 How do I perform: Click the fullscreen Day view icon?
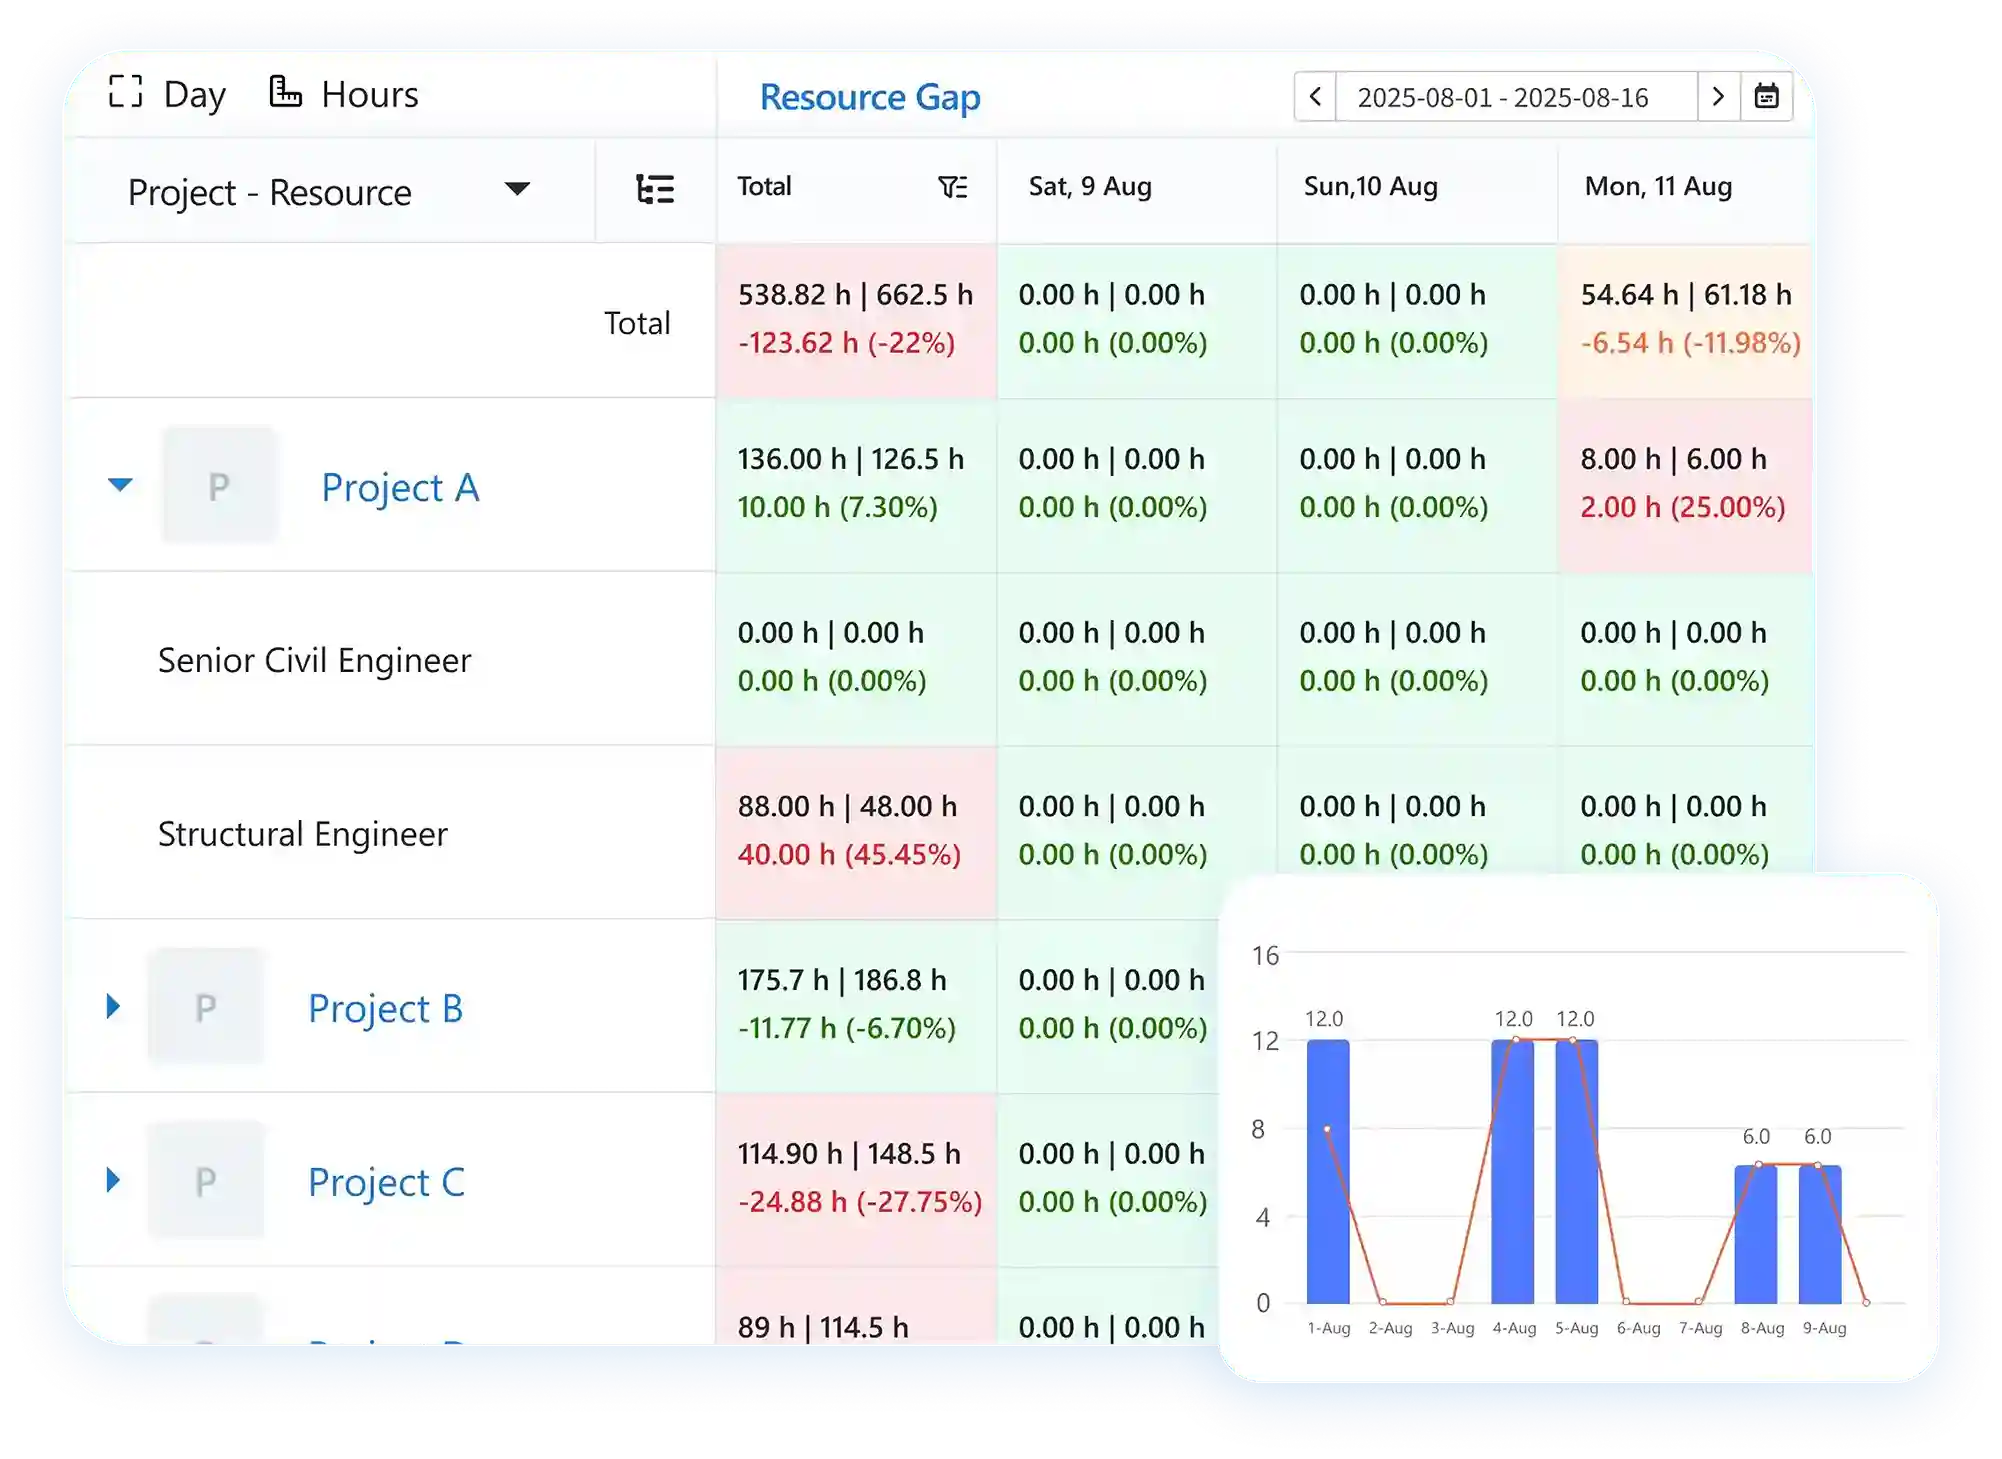point(126,92)
